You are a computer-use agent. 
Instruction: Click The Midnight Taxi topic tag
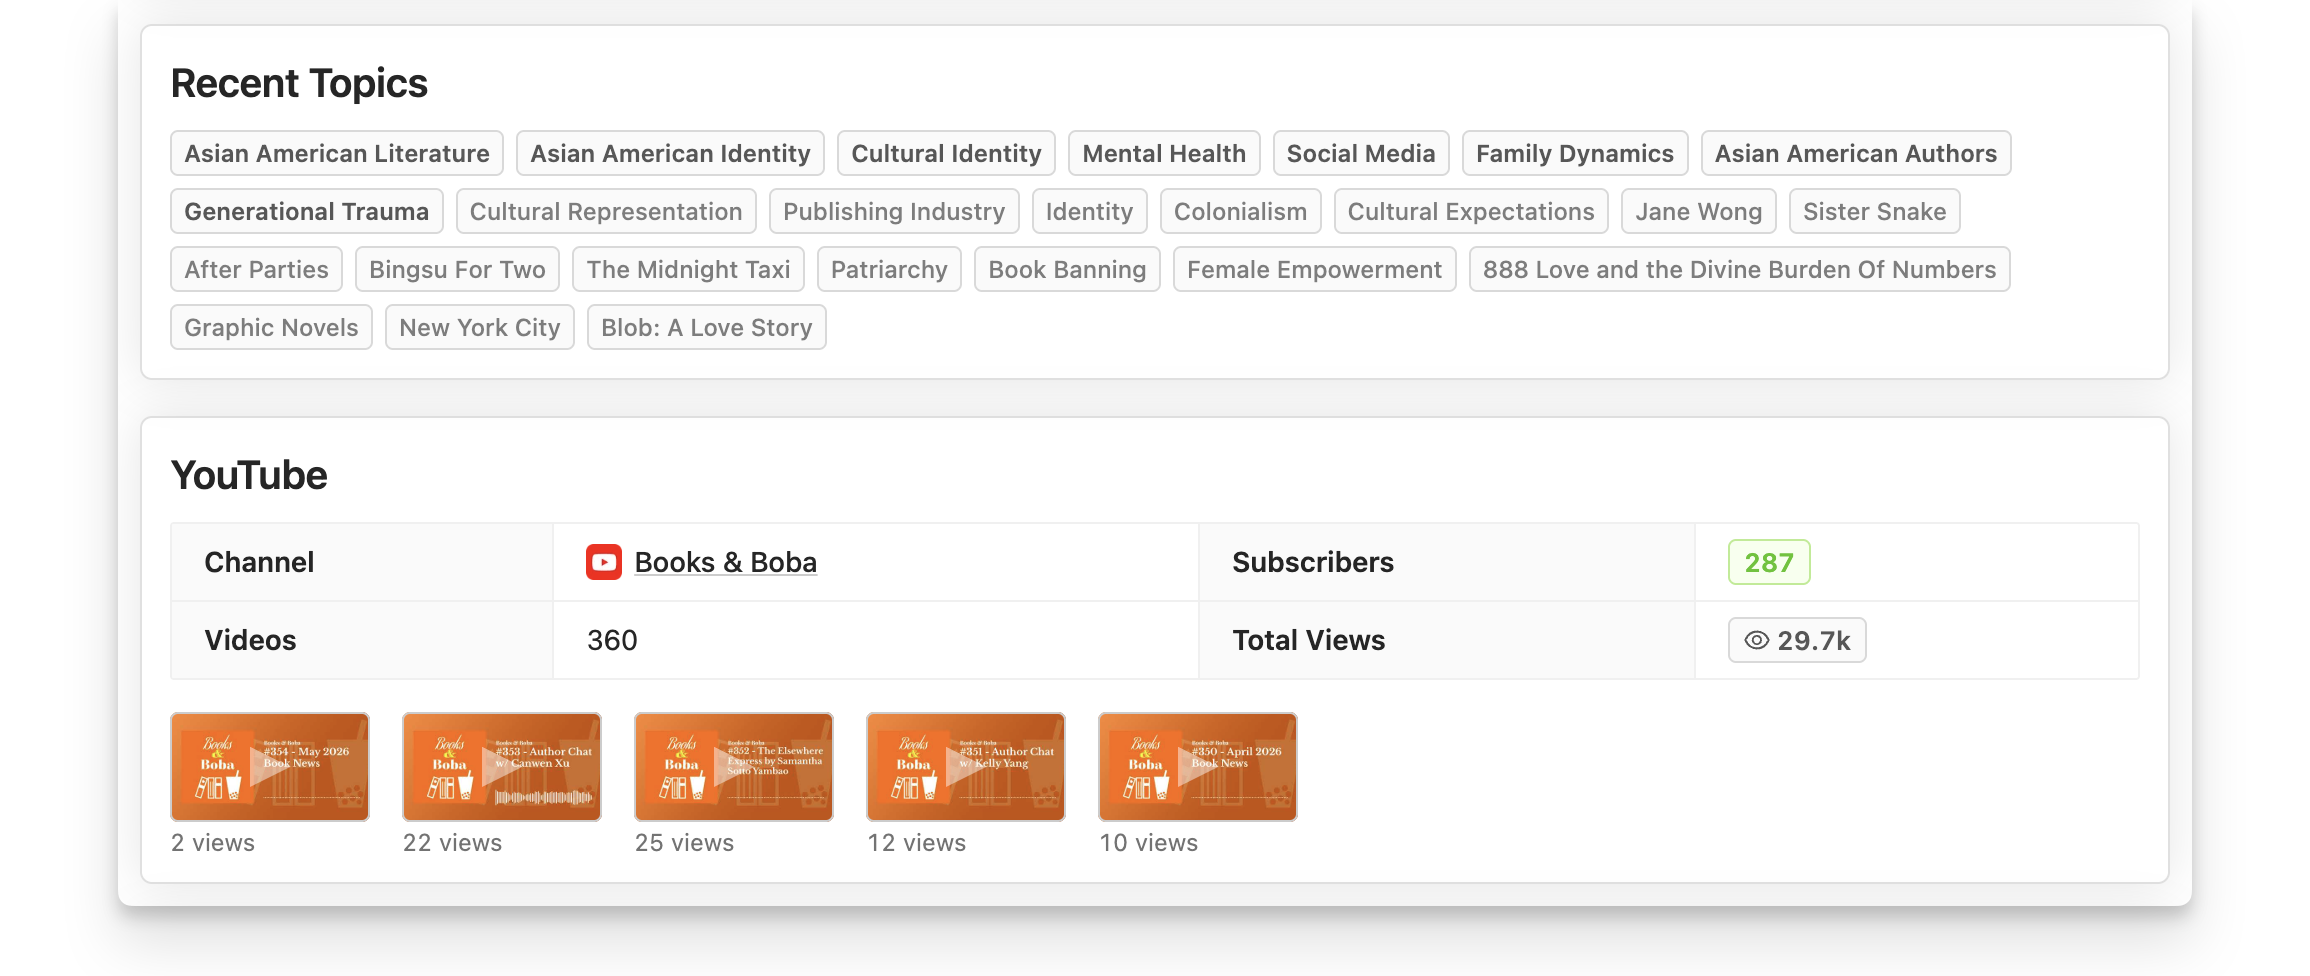click(688, 269)
